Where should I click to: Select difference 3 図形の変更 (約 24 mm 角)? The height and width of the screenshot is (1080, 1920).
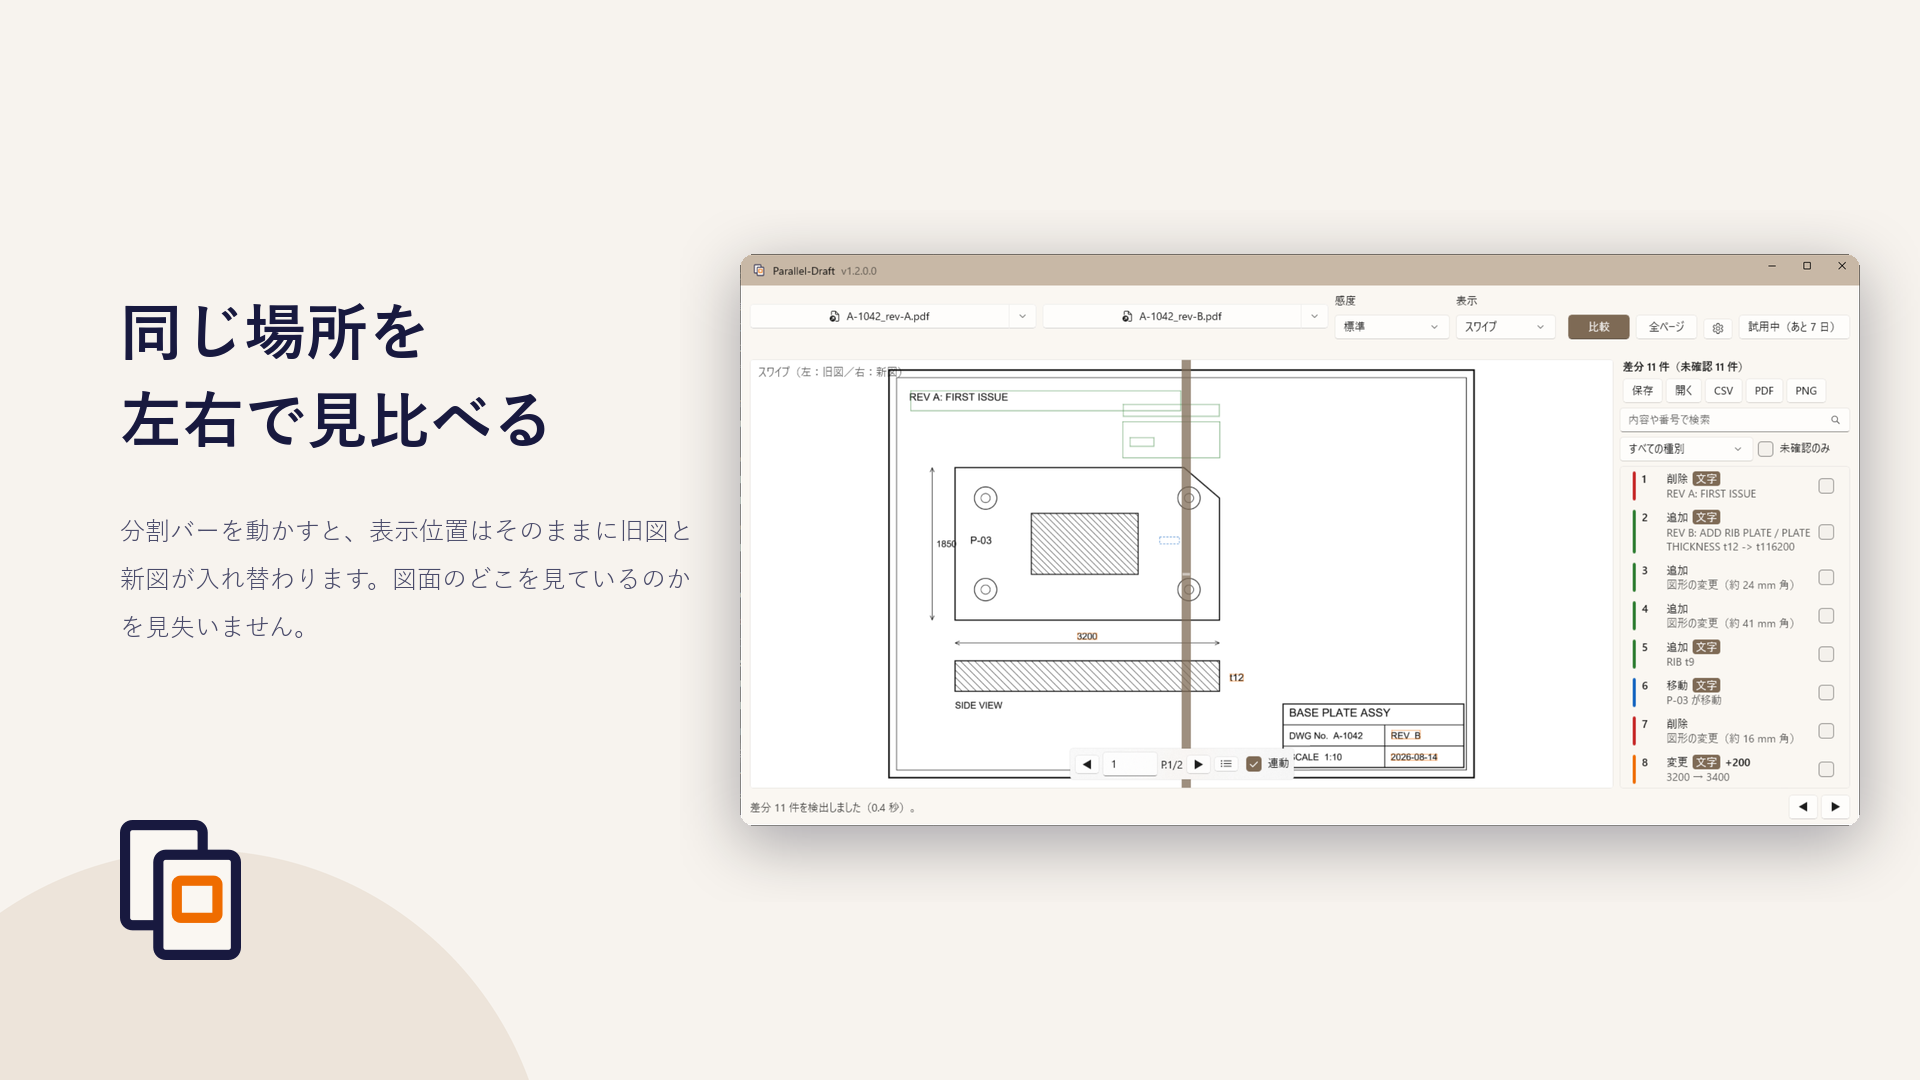[1734, 578]
